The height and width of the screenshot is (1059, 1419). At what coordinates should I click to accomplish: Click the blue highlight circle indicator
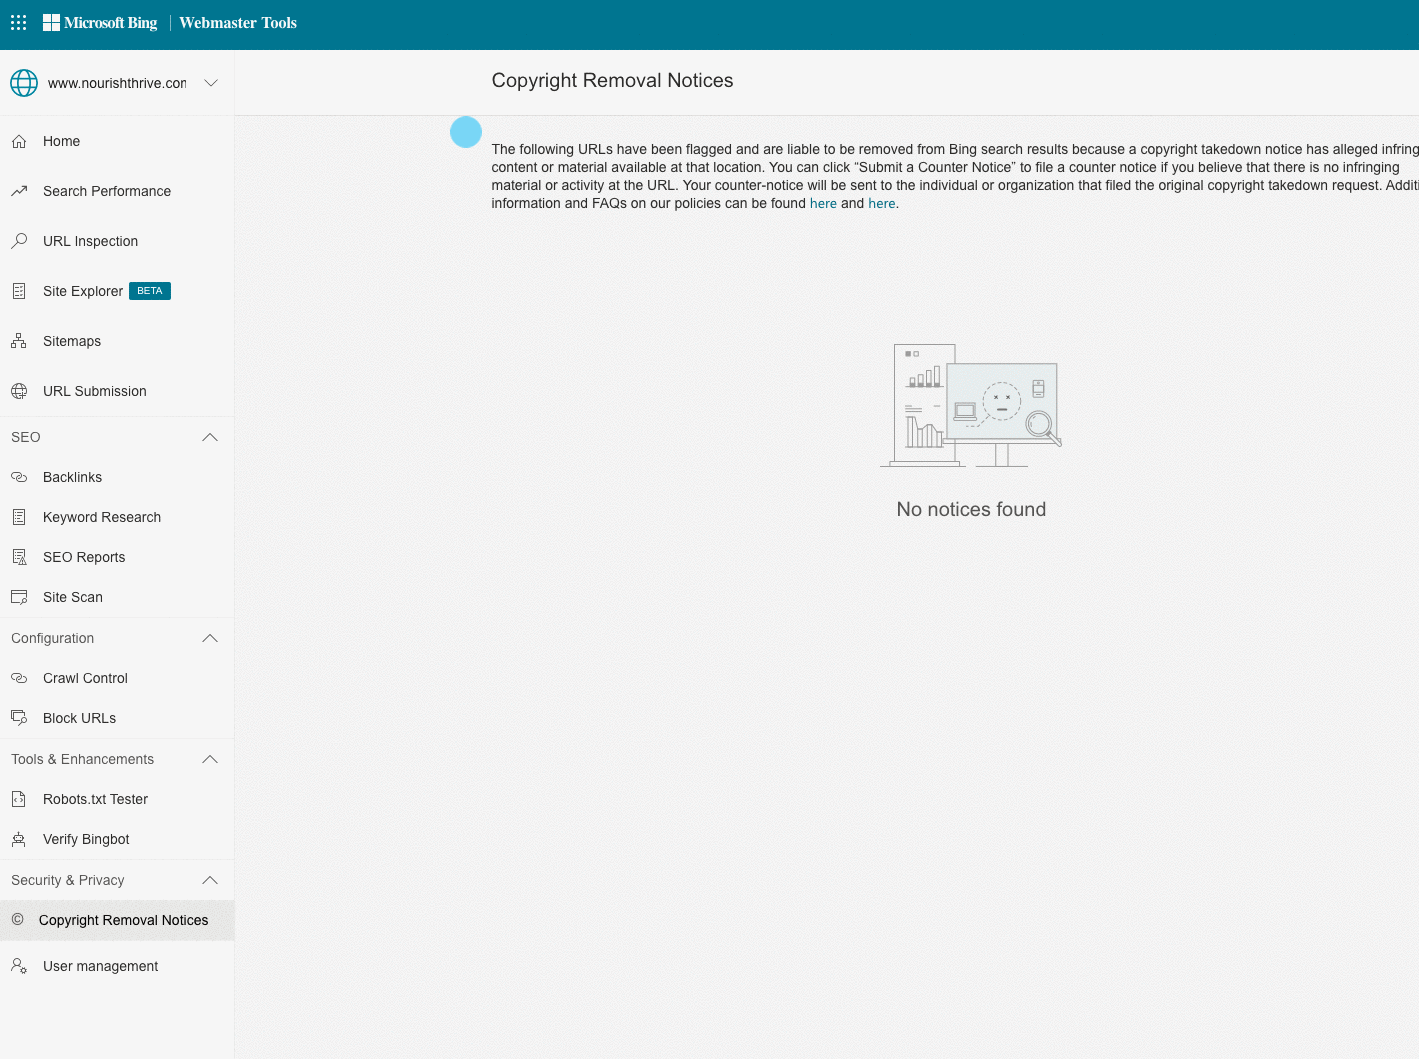tap(465, 131)
